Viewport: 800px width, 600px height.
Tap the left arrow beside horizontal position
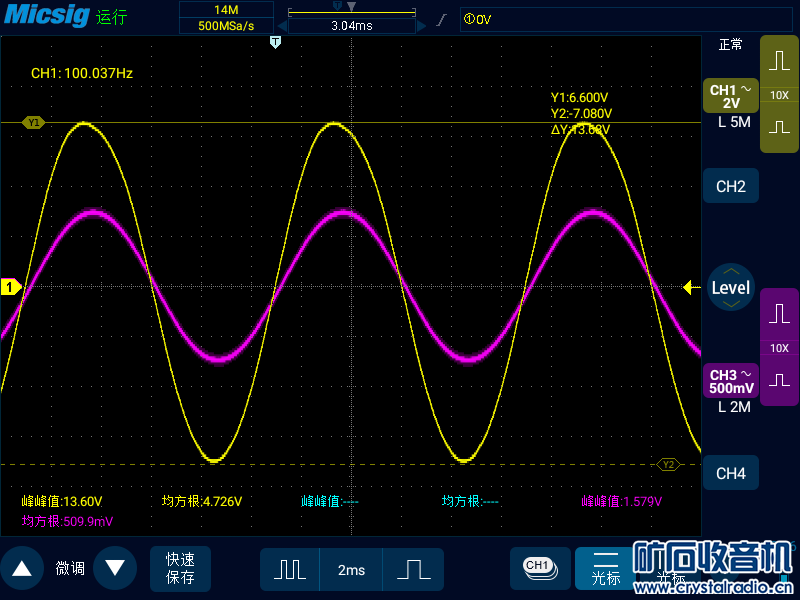[x=282, y=26]
